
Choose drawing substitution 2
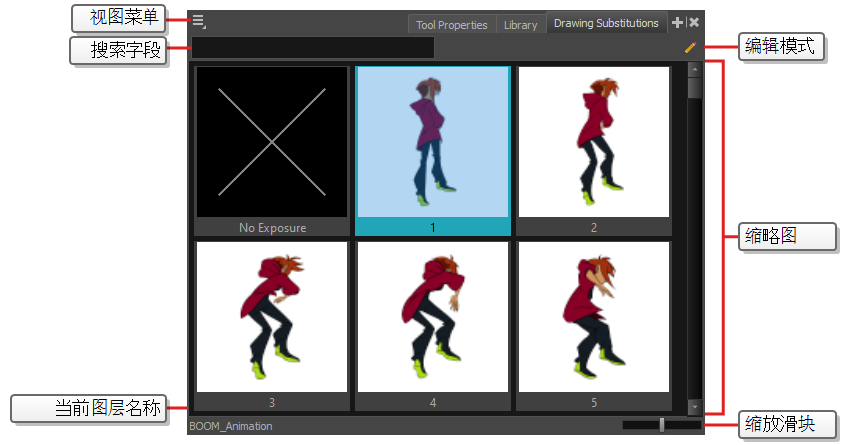tap(593, 143)
